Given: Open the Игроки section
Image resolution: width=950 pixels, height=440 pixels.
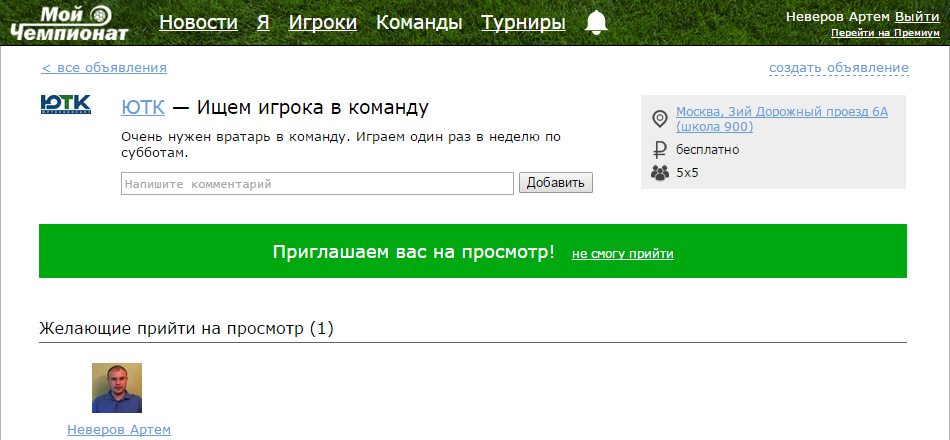Looking at the screenshot, I should click(322, 23).
